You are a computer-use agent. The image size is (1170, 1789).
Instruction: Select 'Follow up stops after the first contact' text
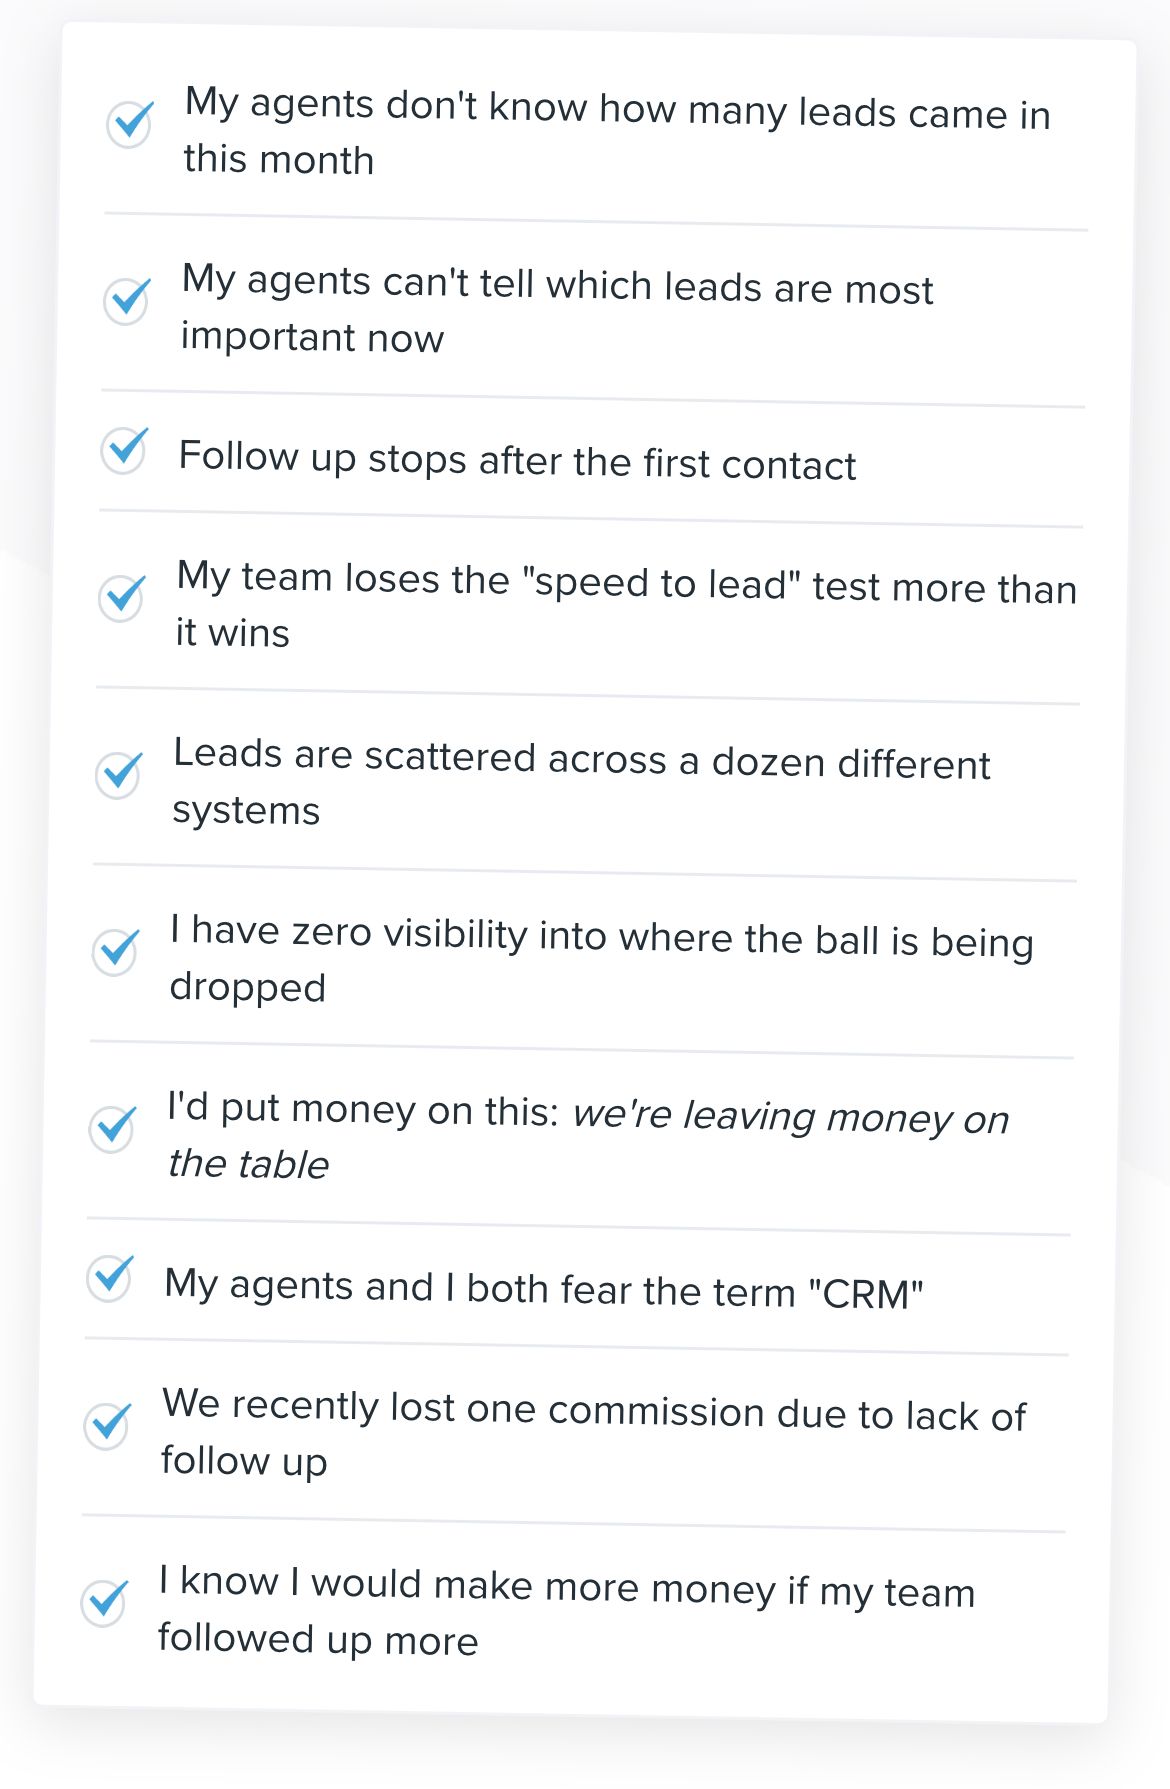pos(517,460)
